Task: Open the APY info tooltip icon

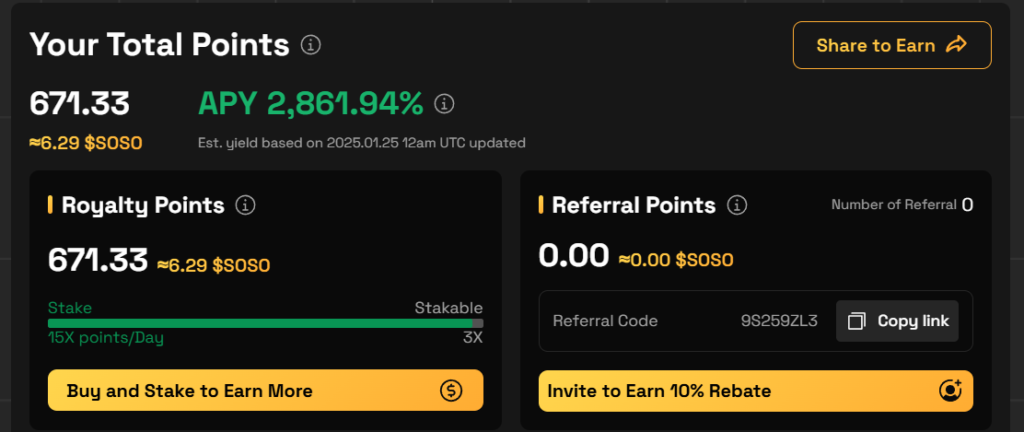Action: 444,104
